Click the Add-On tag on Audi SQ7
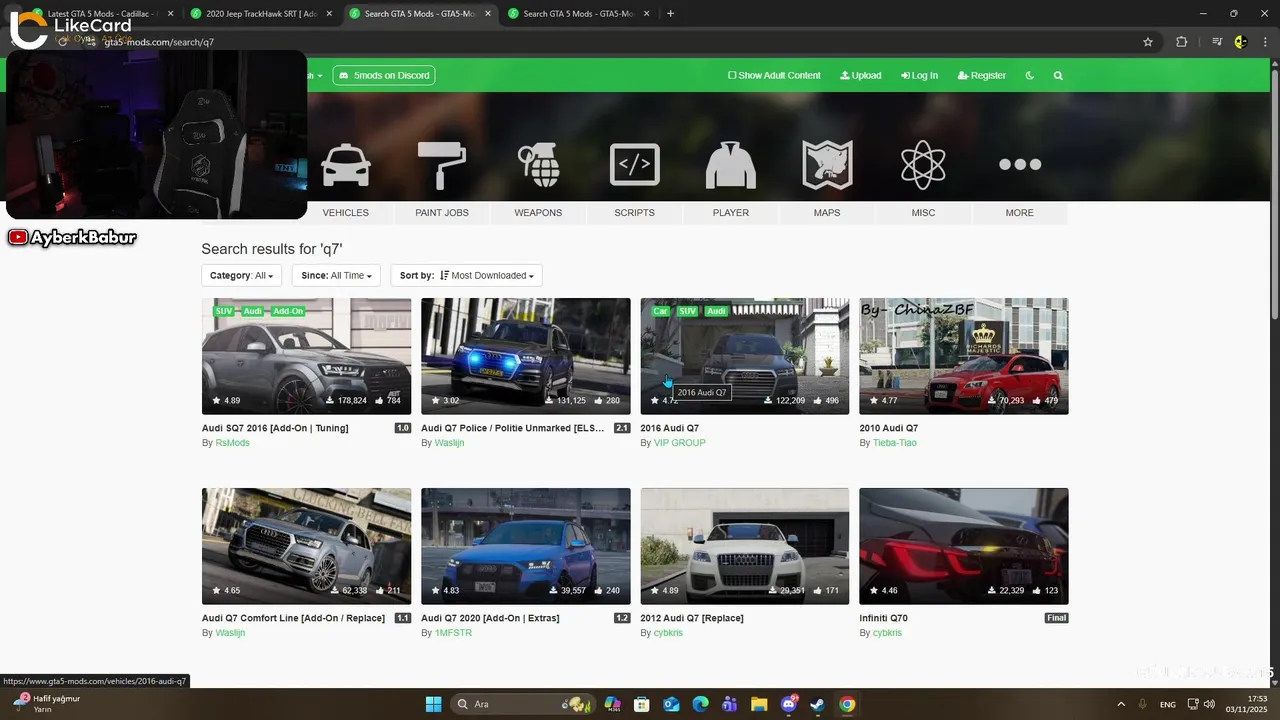This screenshot has width=1280, height=720. 288,311
